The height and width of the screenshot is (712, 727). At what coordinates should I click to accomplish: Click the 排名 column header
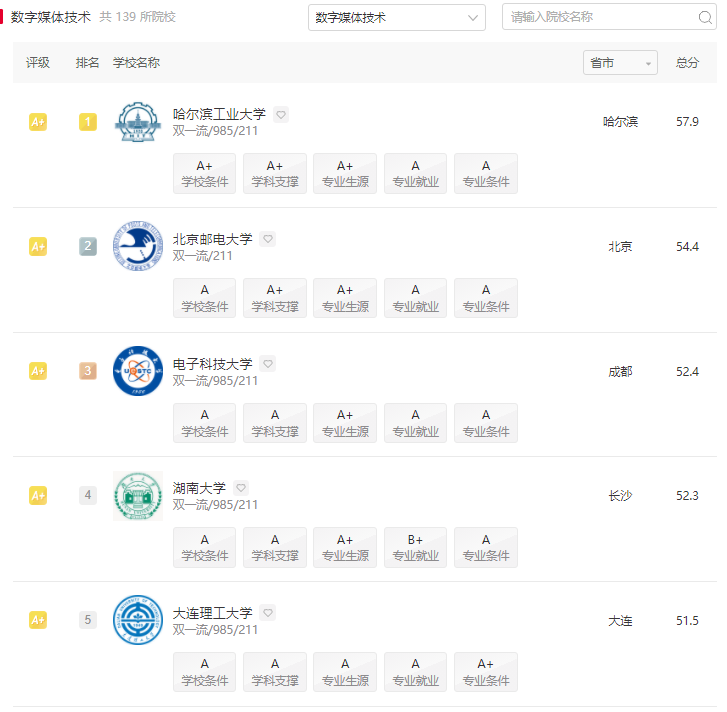coord(88,63)
